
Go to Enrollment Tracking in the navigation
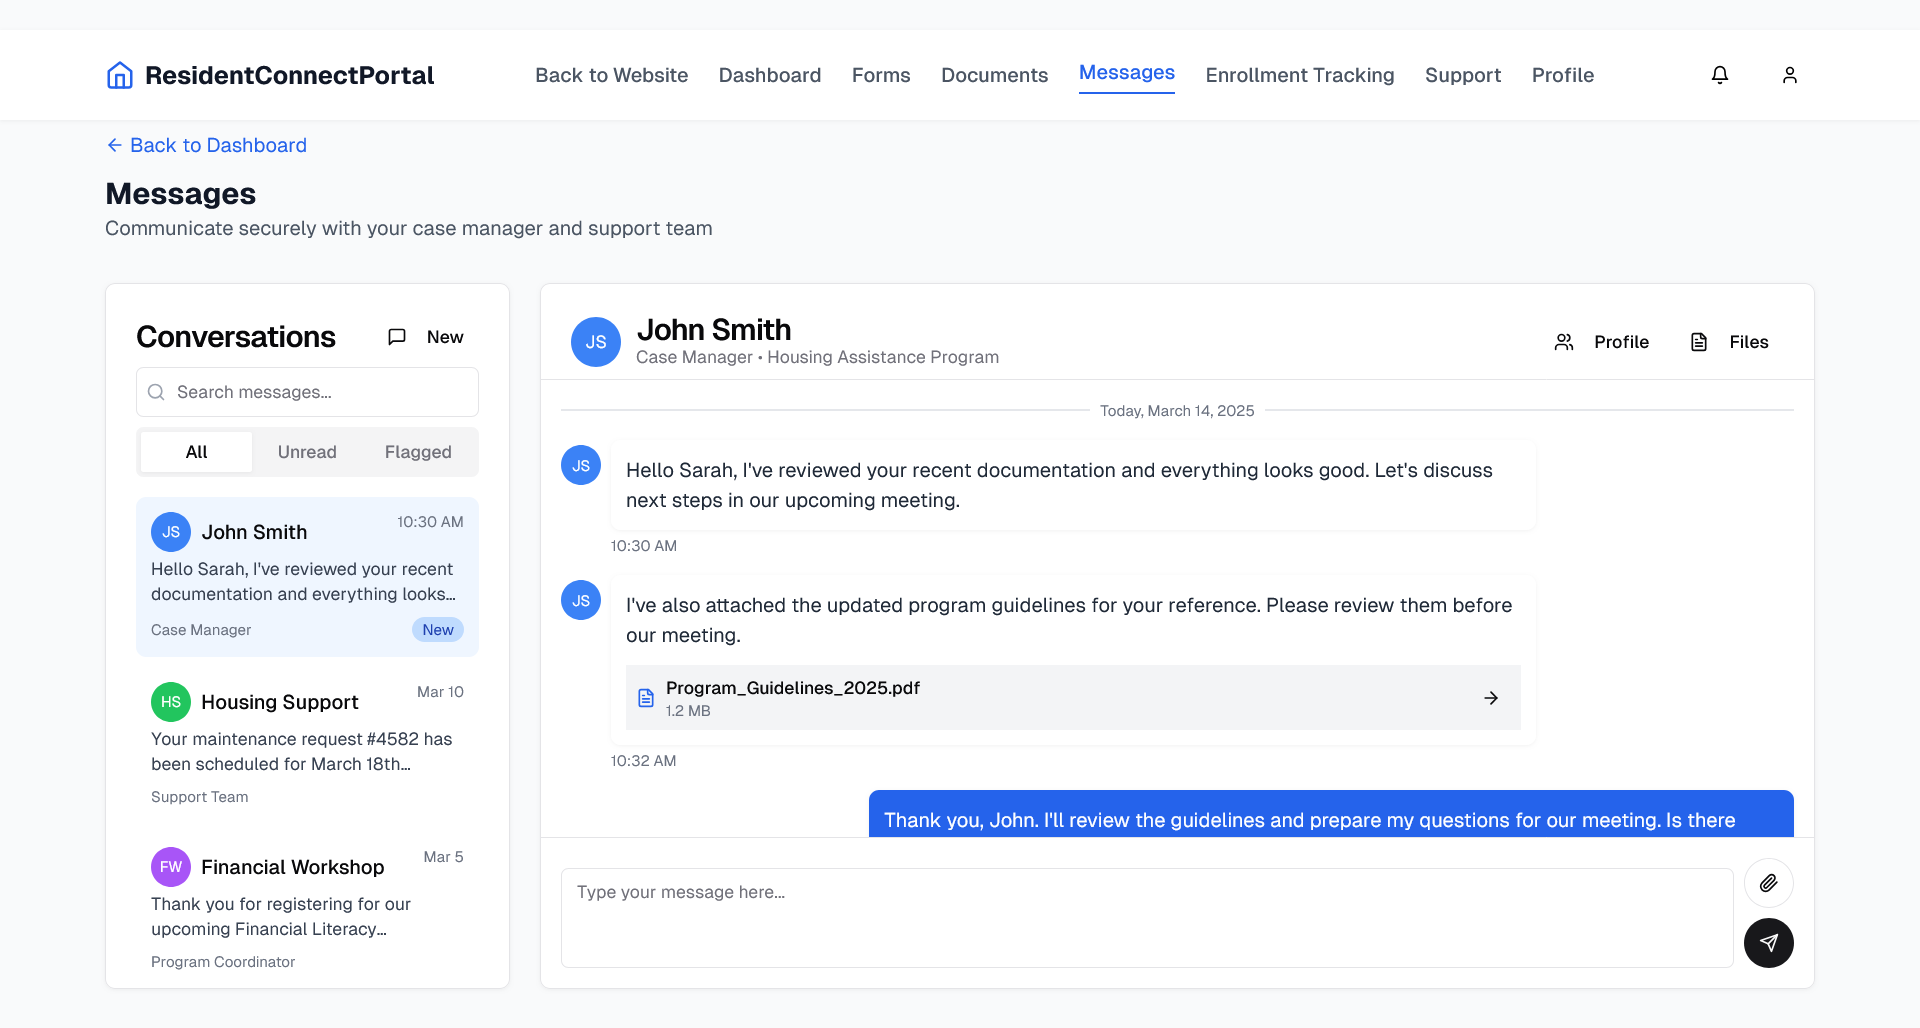pos(1299,75)
